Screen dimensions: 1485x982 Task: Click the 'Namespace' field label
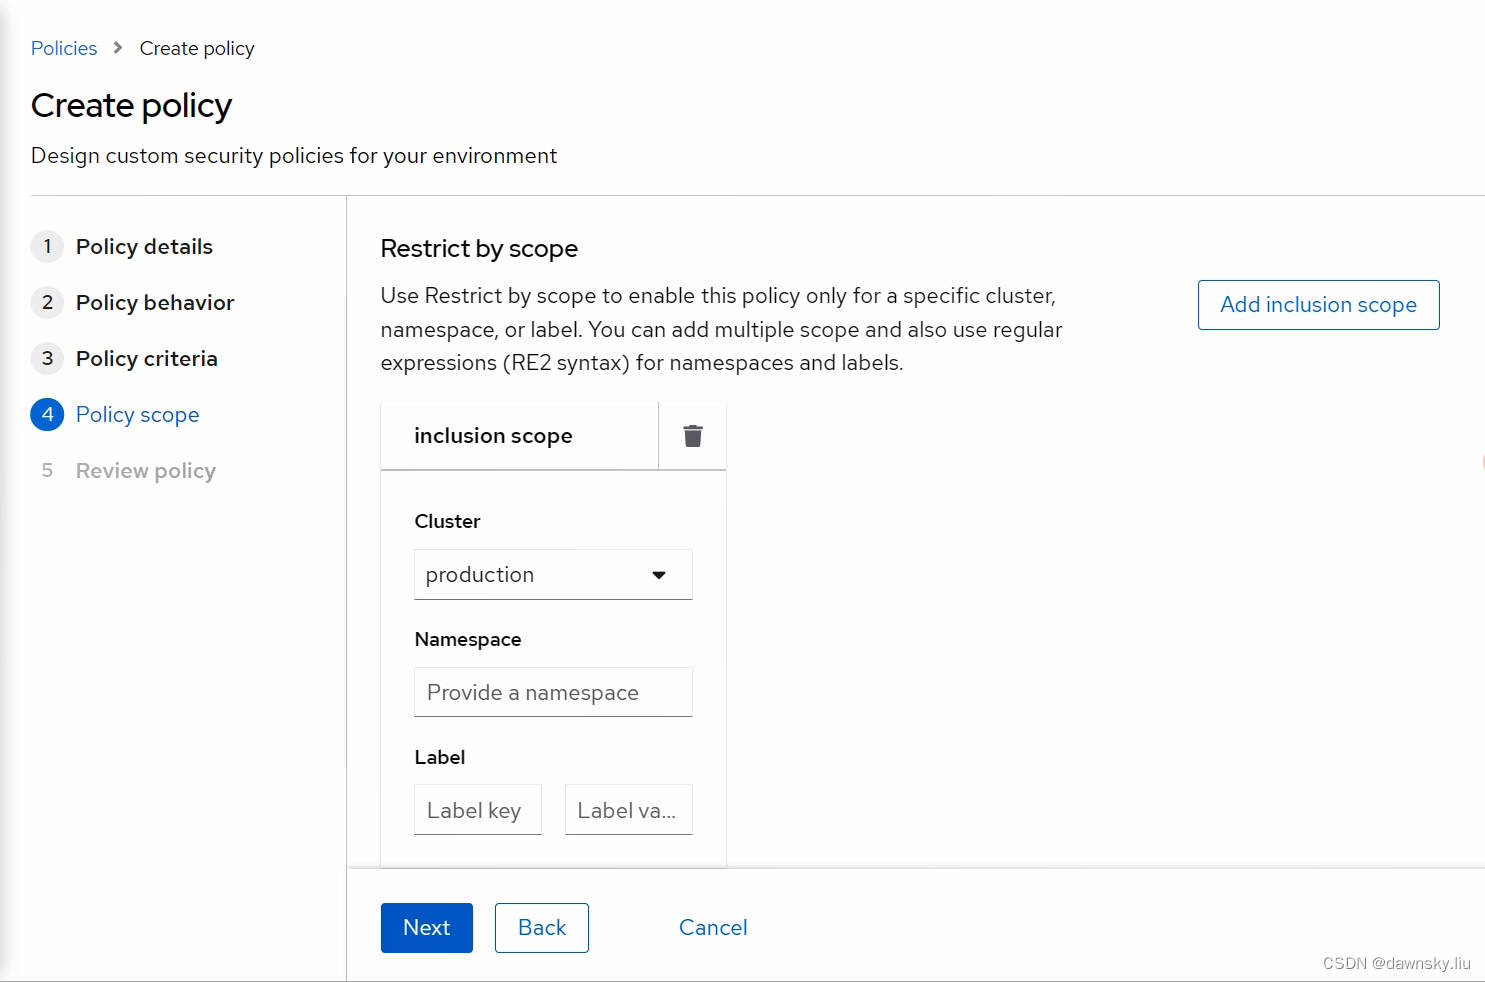pos(468,639)
